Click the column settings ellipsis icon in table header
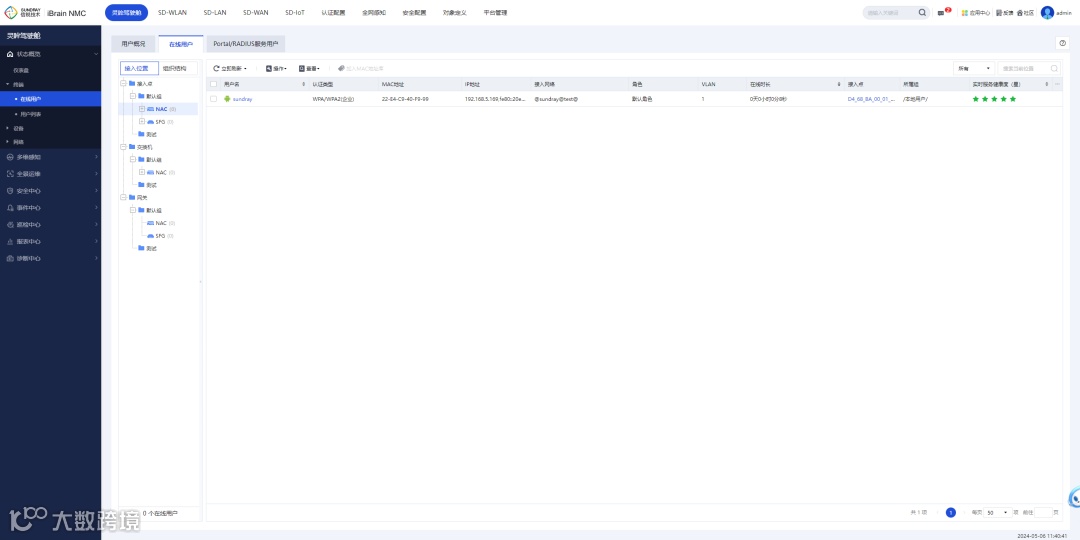1080x540 pixels. (1057, 84)
